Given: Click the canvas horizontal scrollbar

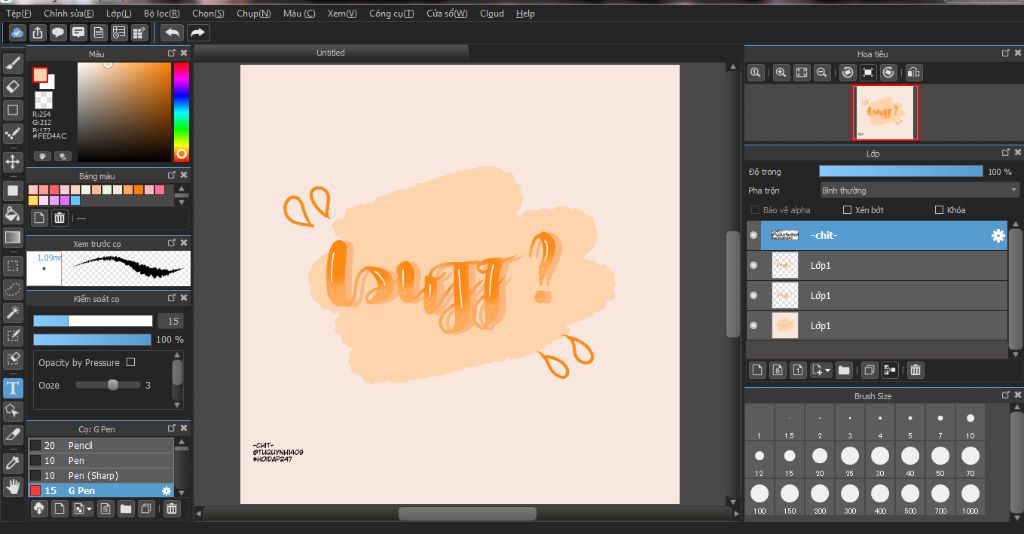Looking at the screenshot, I should tap(466, 514).
